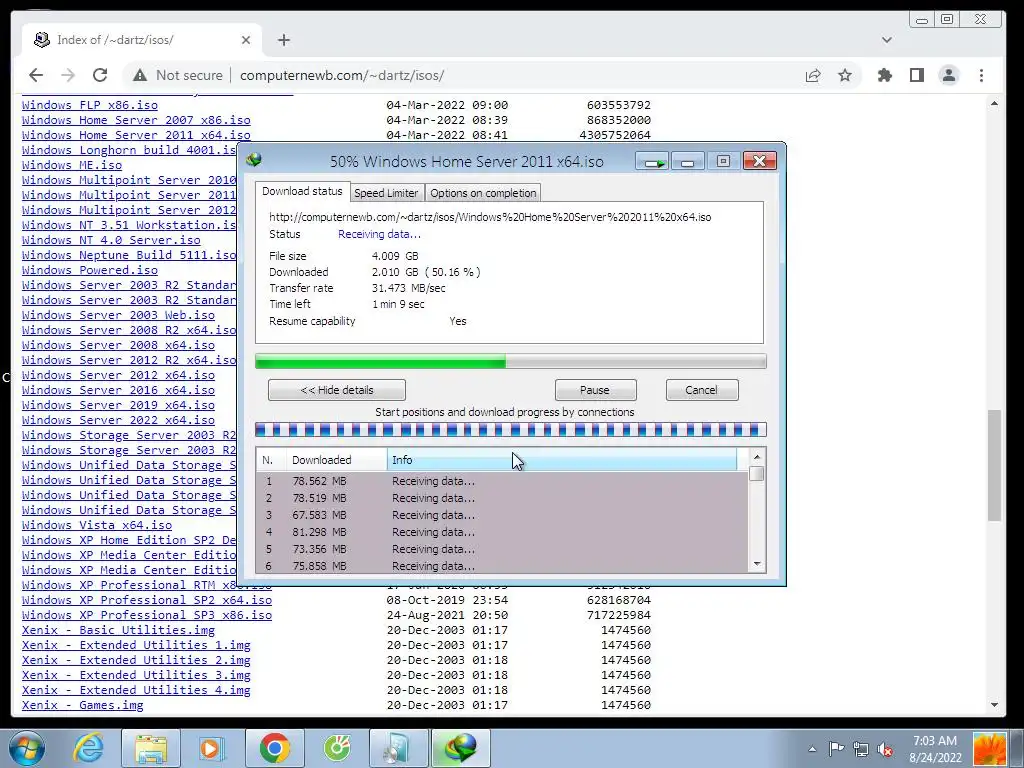The image size is (1024, 768).
Task: Click the IDM dialog title icon
Action: click(254, 159)
